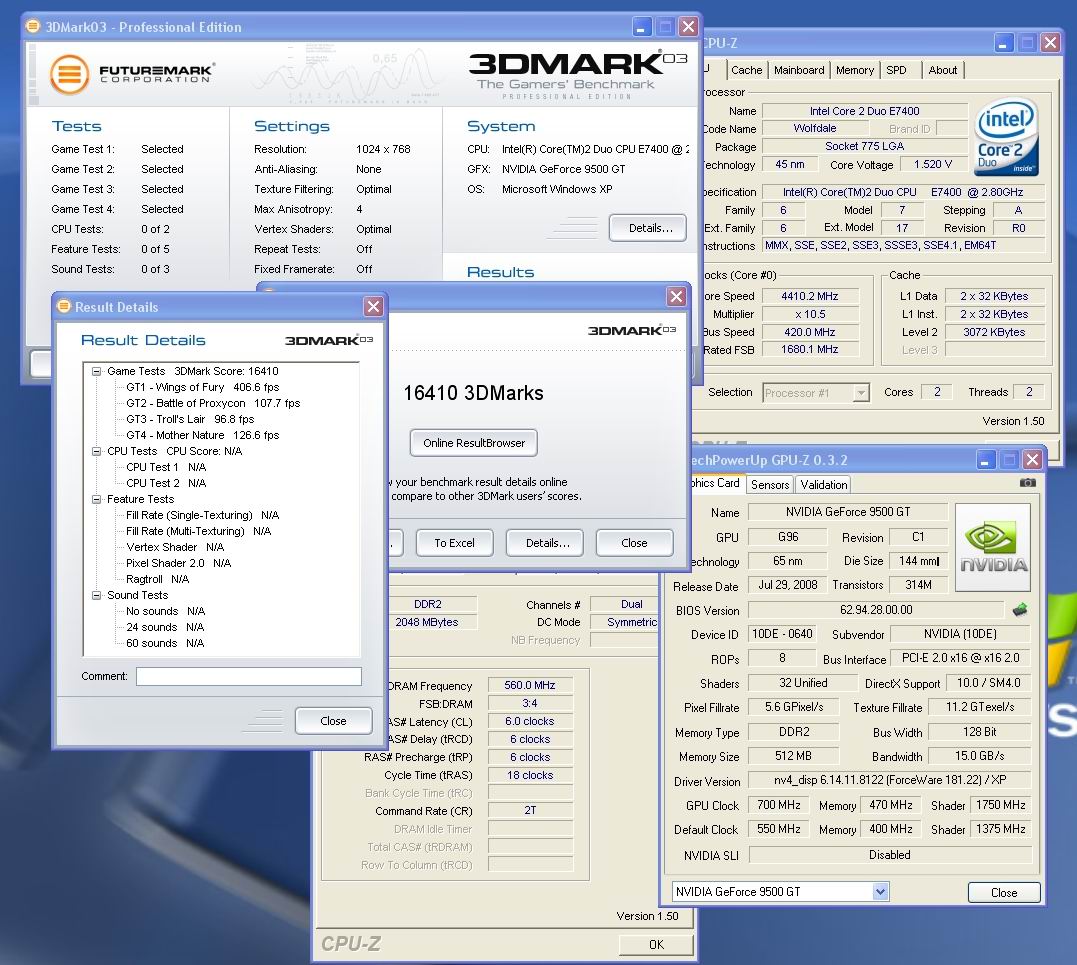The width and height of the screenshot is (1077, 965).
Task: Click the NVIDIA logo in GPU-Z
Action: click(993, 547)
